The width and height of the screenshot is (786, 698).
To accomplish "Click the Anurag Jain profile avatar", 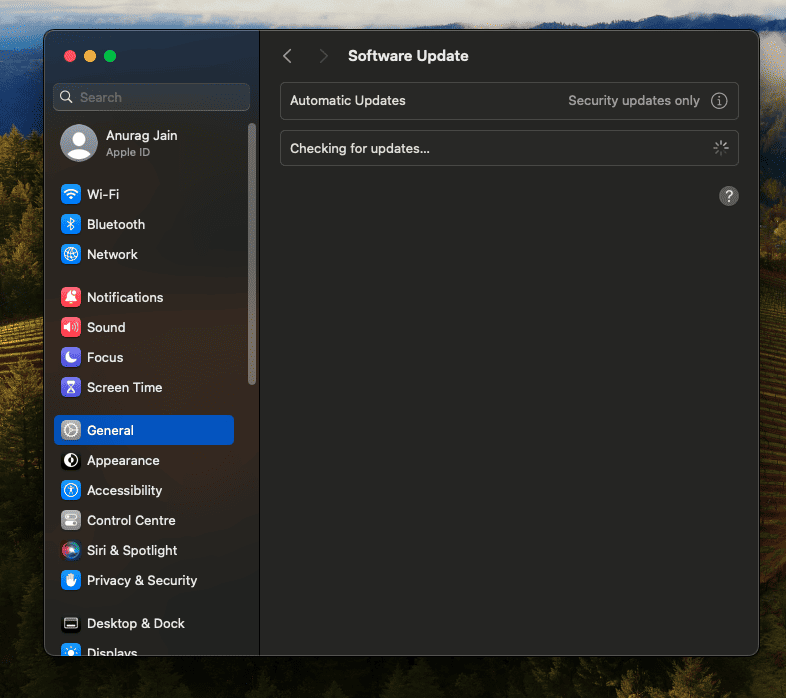I will tap(79, 143).
